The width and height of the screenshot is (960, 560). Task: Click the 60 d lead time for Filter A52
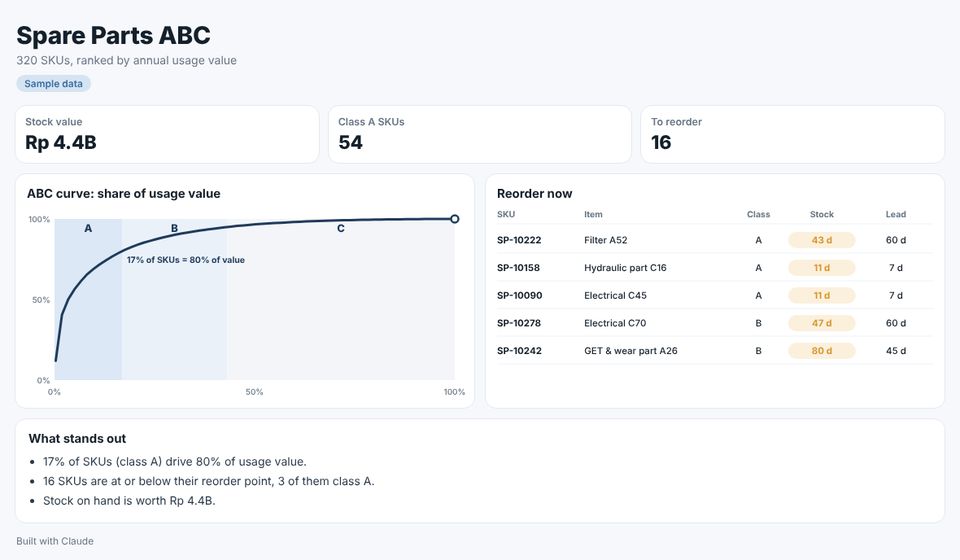point(896,240)
